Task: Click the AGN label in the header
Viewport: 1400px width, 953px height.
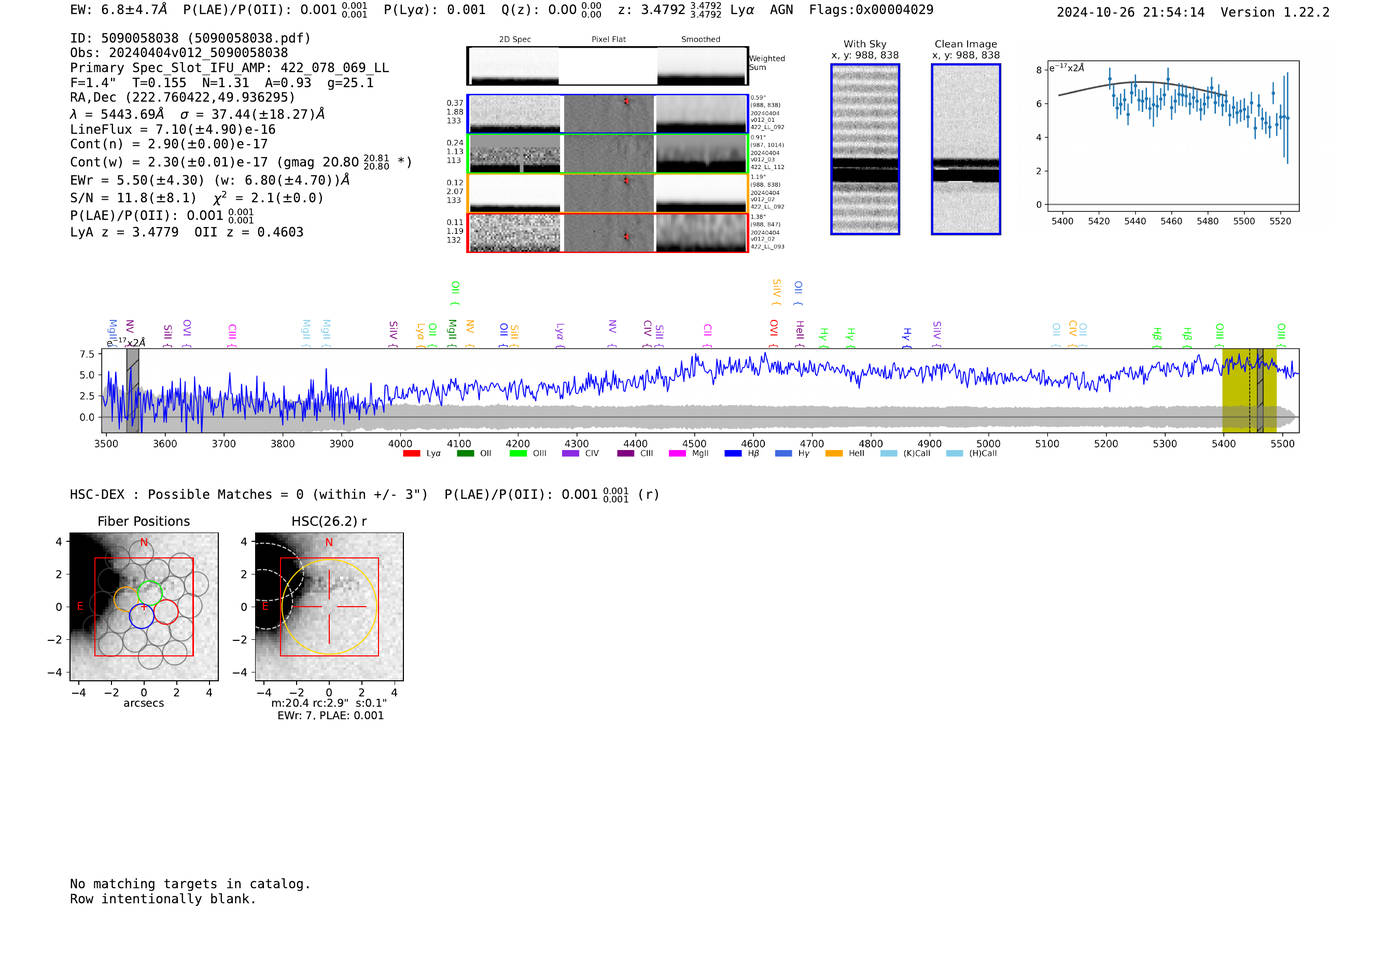Action: pyautogui.click(x=781, y=10)
